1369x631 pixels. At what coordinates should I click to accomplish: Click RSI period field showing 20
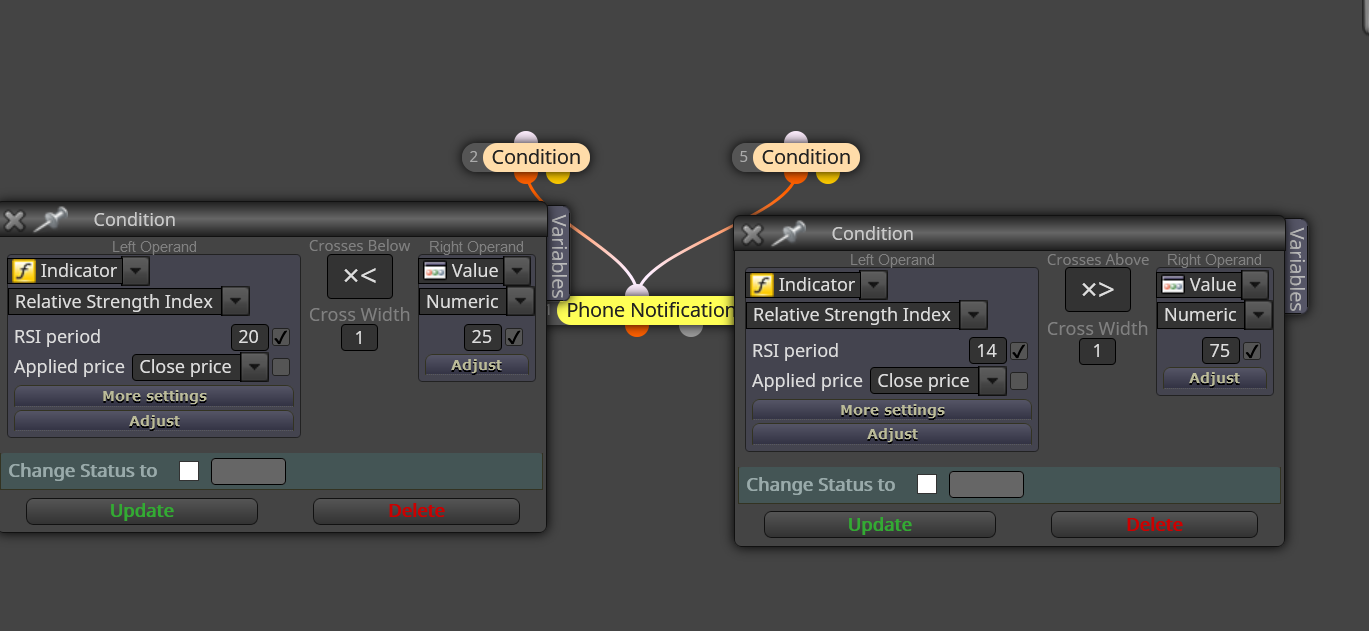point(250,337)
